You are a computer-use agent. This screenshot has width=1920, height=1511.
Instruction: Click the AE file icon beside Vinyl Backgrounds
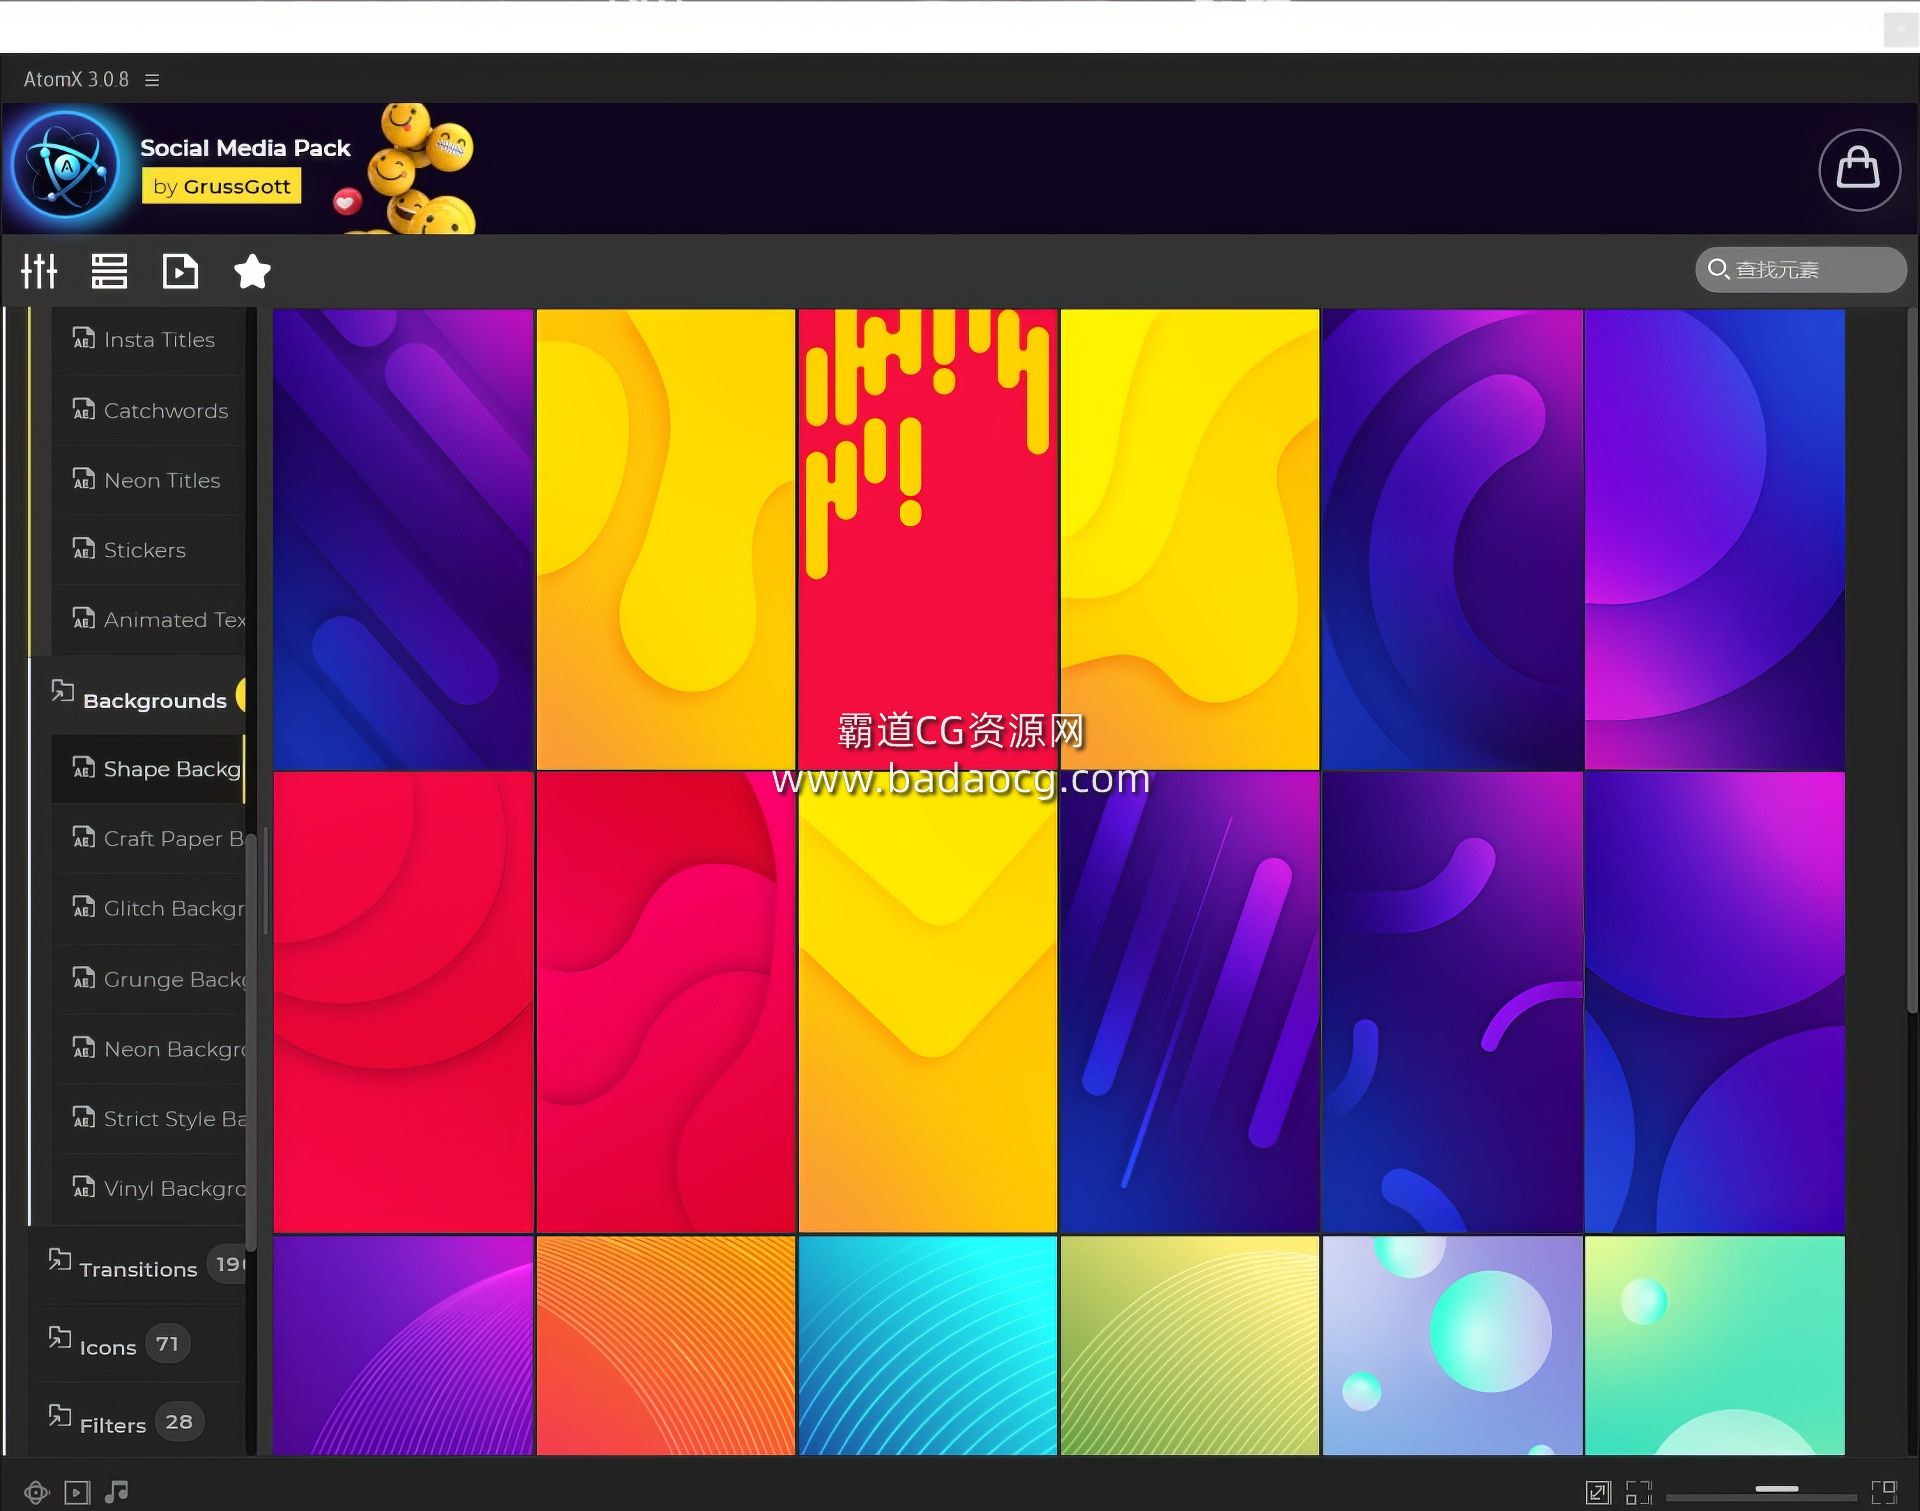coord(84,1186)
